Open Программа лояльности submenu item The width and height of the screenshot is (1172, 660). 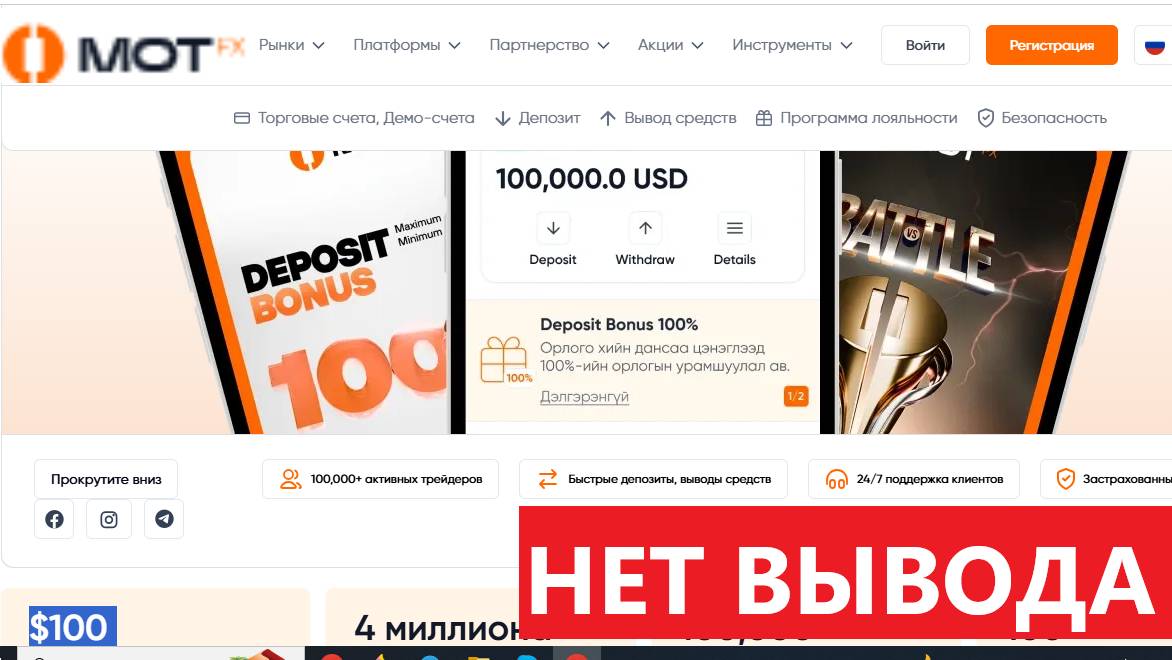point(857,118)
